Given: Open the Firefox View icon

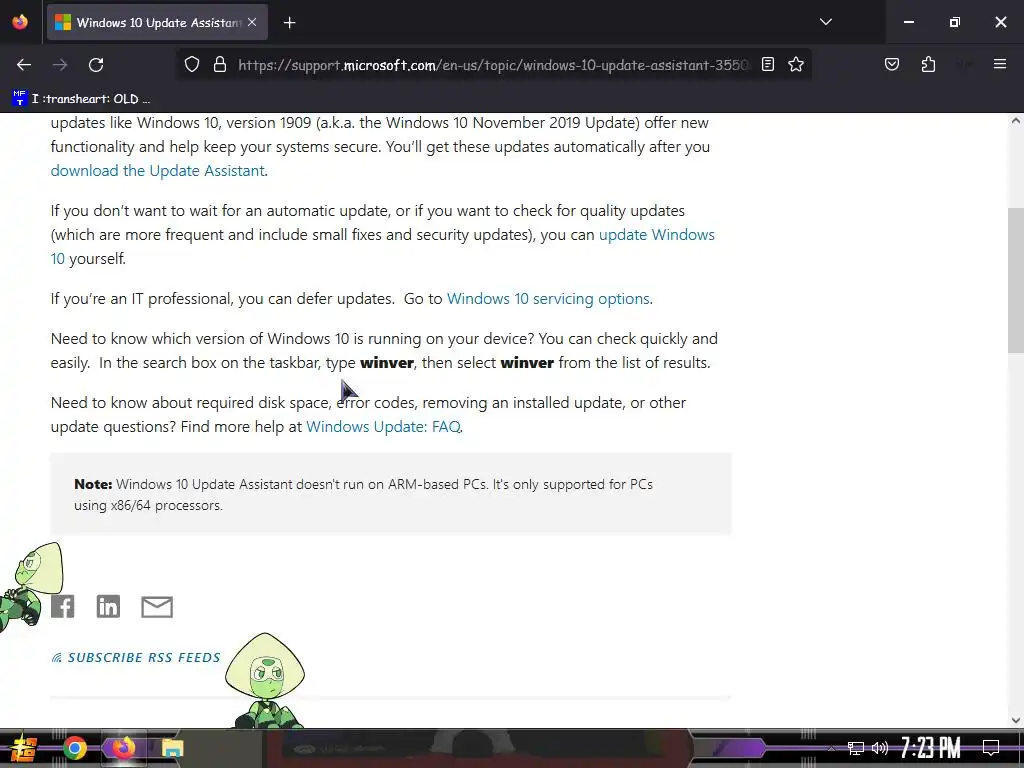Looking at the screenshot, I should tap(20, 22).
